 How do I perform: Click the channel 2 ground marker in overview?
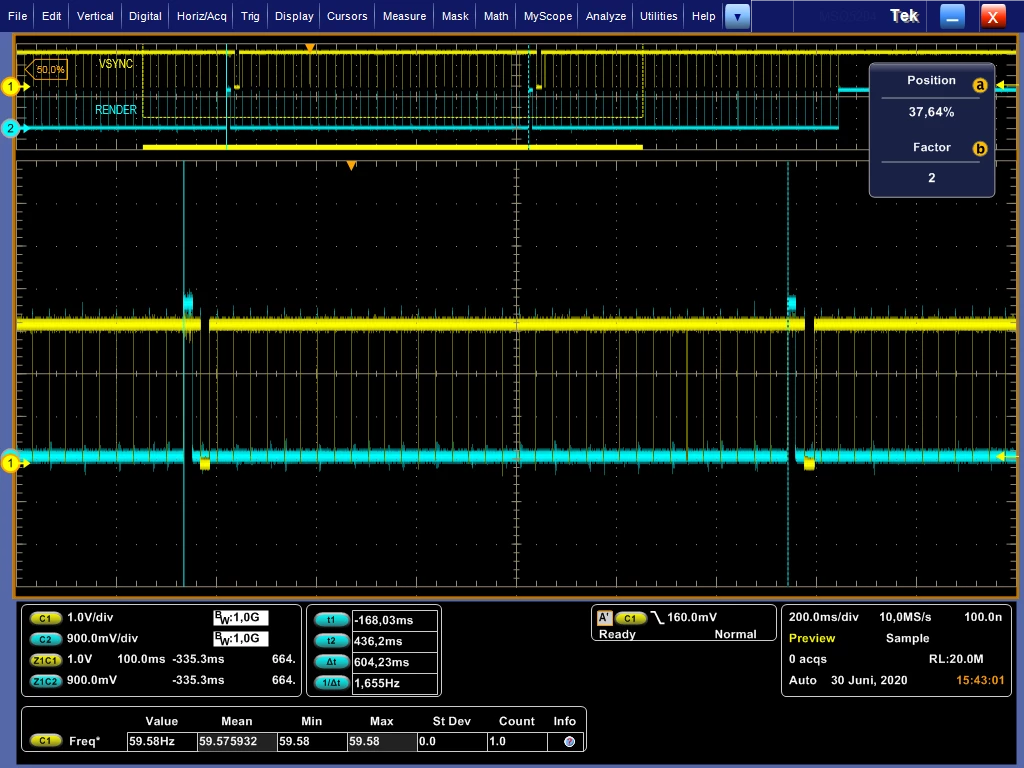11,128
